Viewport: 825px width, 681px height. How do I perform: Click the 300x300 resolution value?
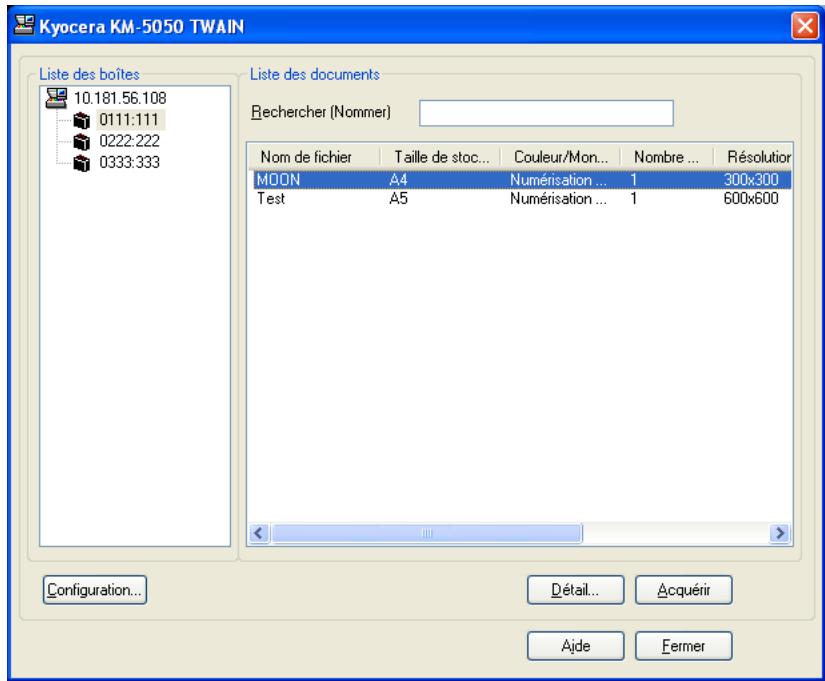tap(751, 180)
